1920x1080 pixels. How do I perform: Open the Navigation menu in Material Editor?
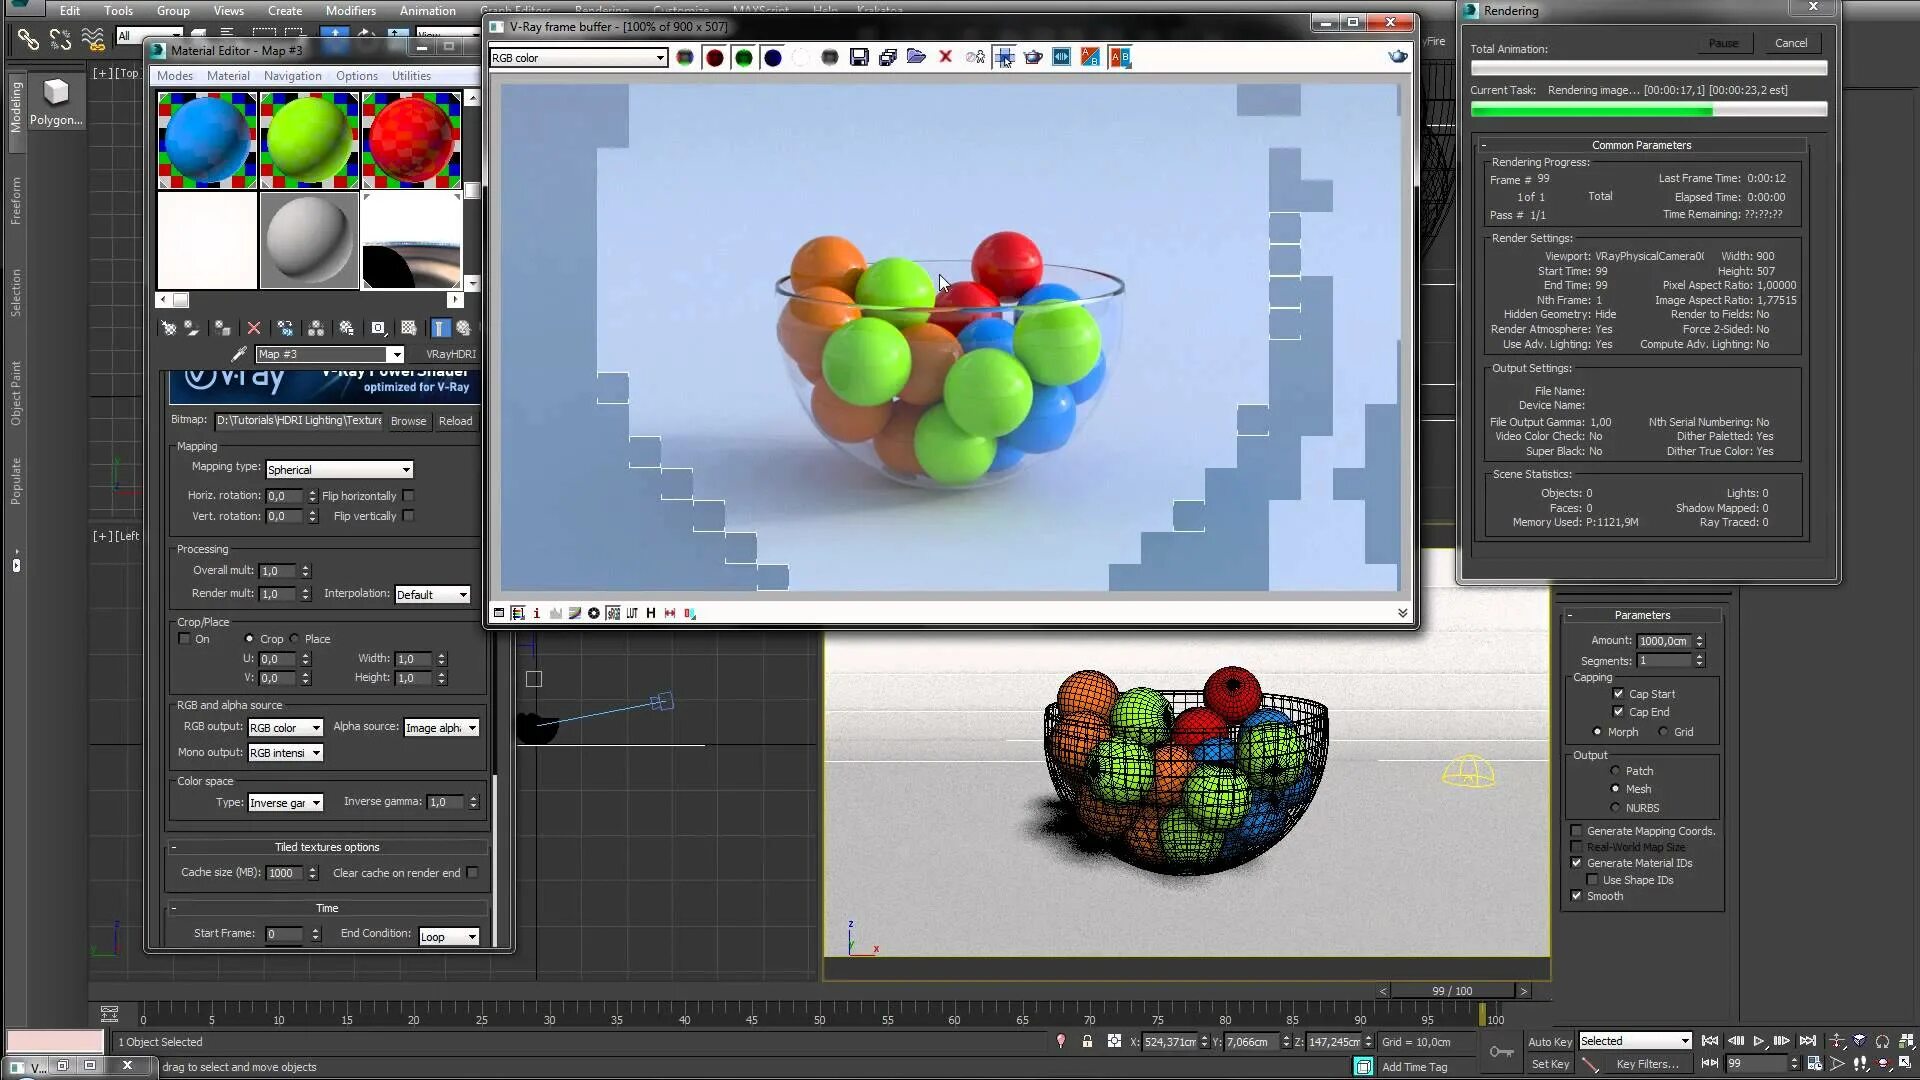(292, 76)
